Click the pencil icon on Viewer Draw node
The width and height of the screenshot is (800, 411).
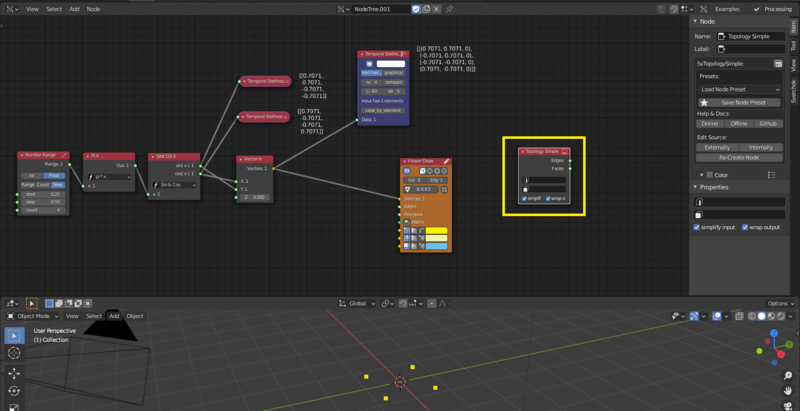coord(446,161)
